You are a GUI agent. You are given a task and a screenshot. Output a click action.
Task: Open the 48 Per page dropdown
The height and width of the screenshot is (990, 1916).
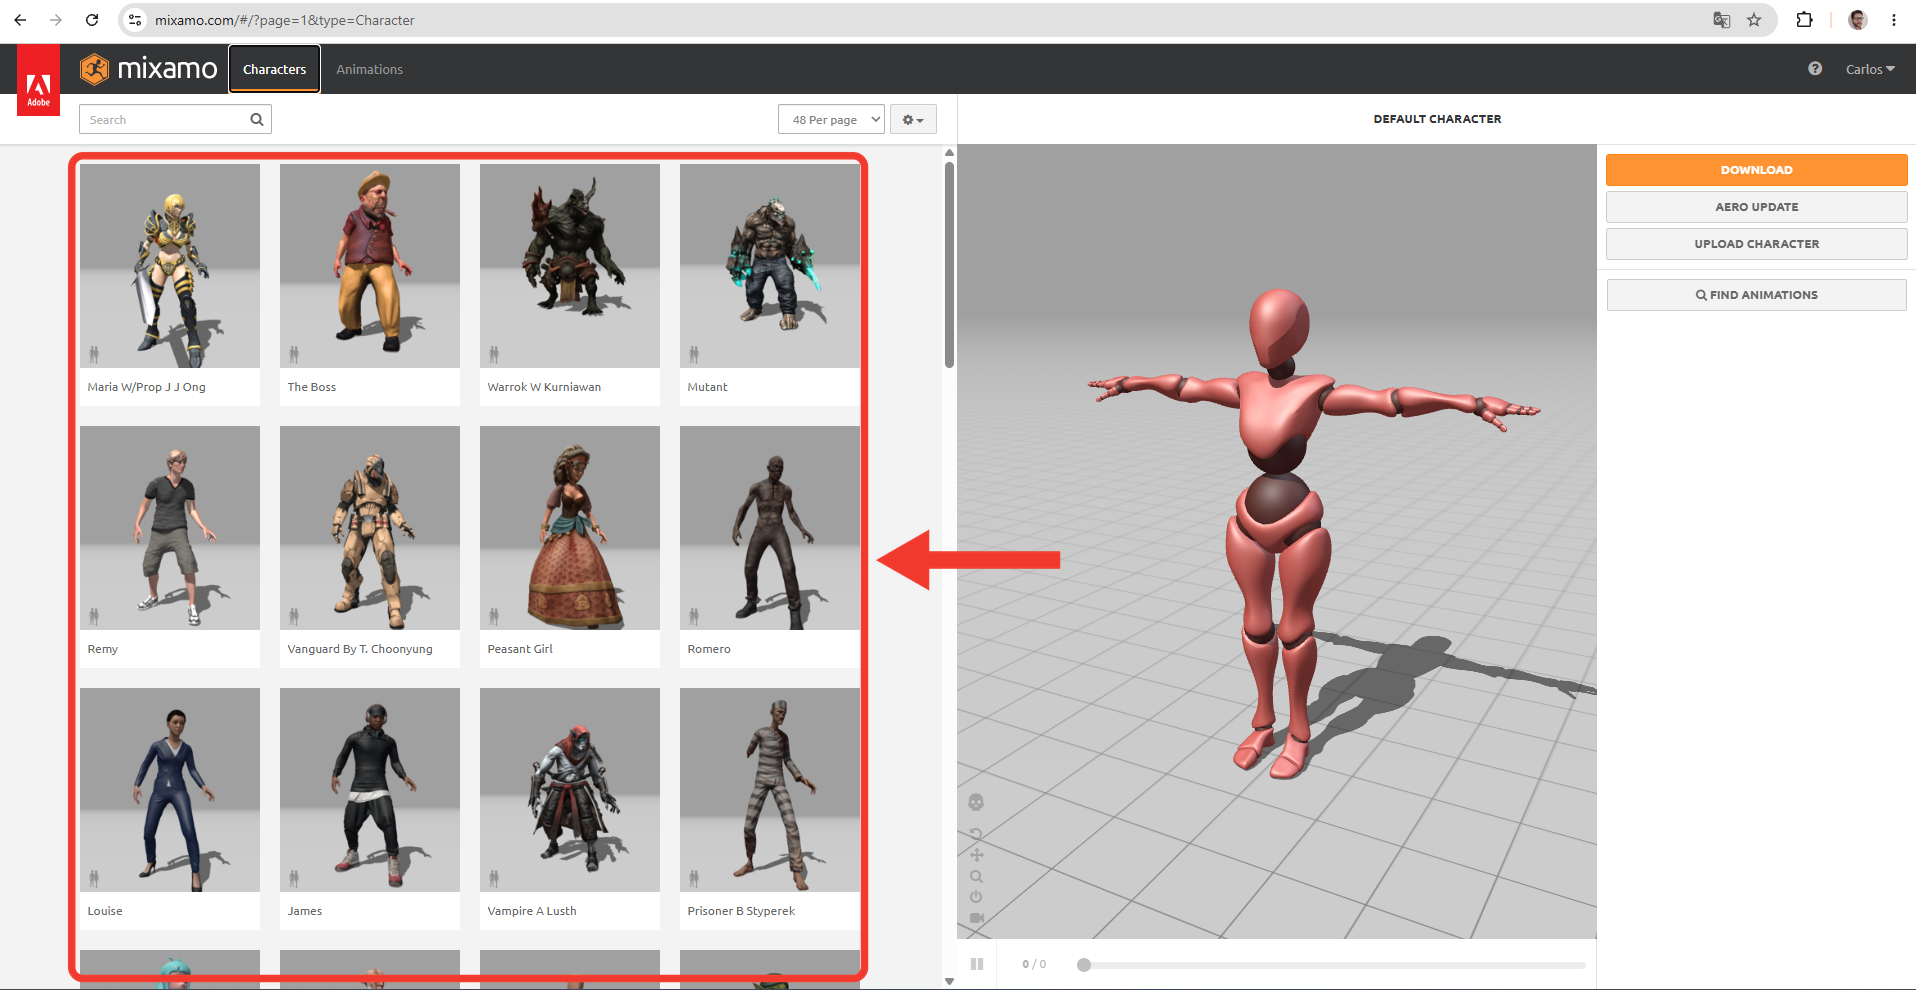(831, 120)
